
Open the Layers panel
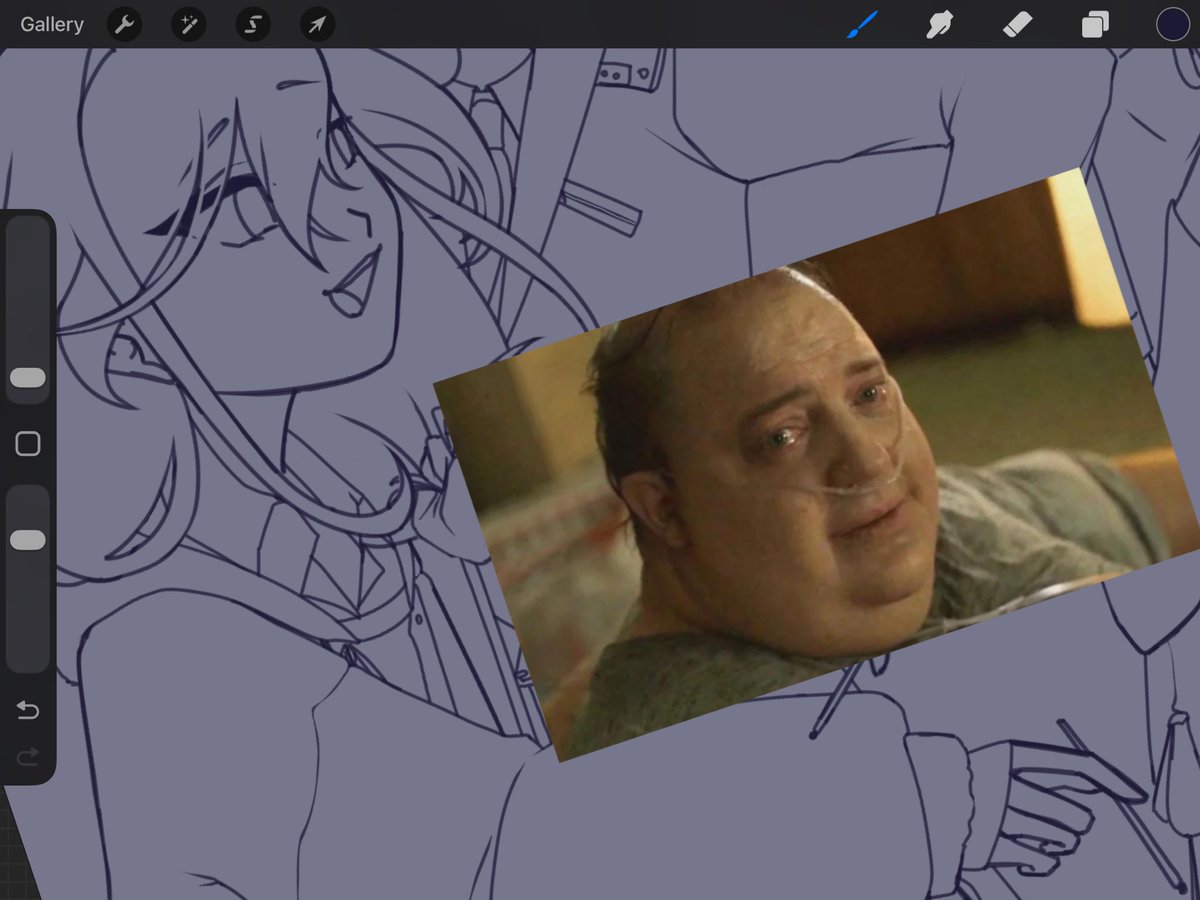pos(1095,25)
